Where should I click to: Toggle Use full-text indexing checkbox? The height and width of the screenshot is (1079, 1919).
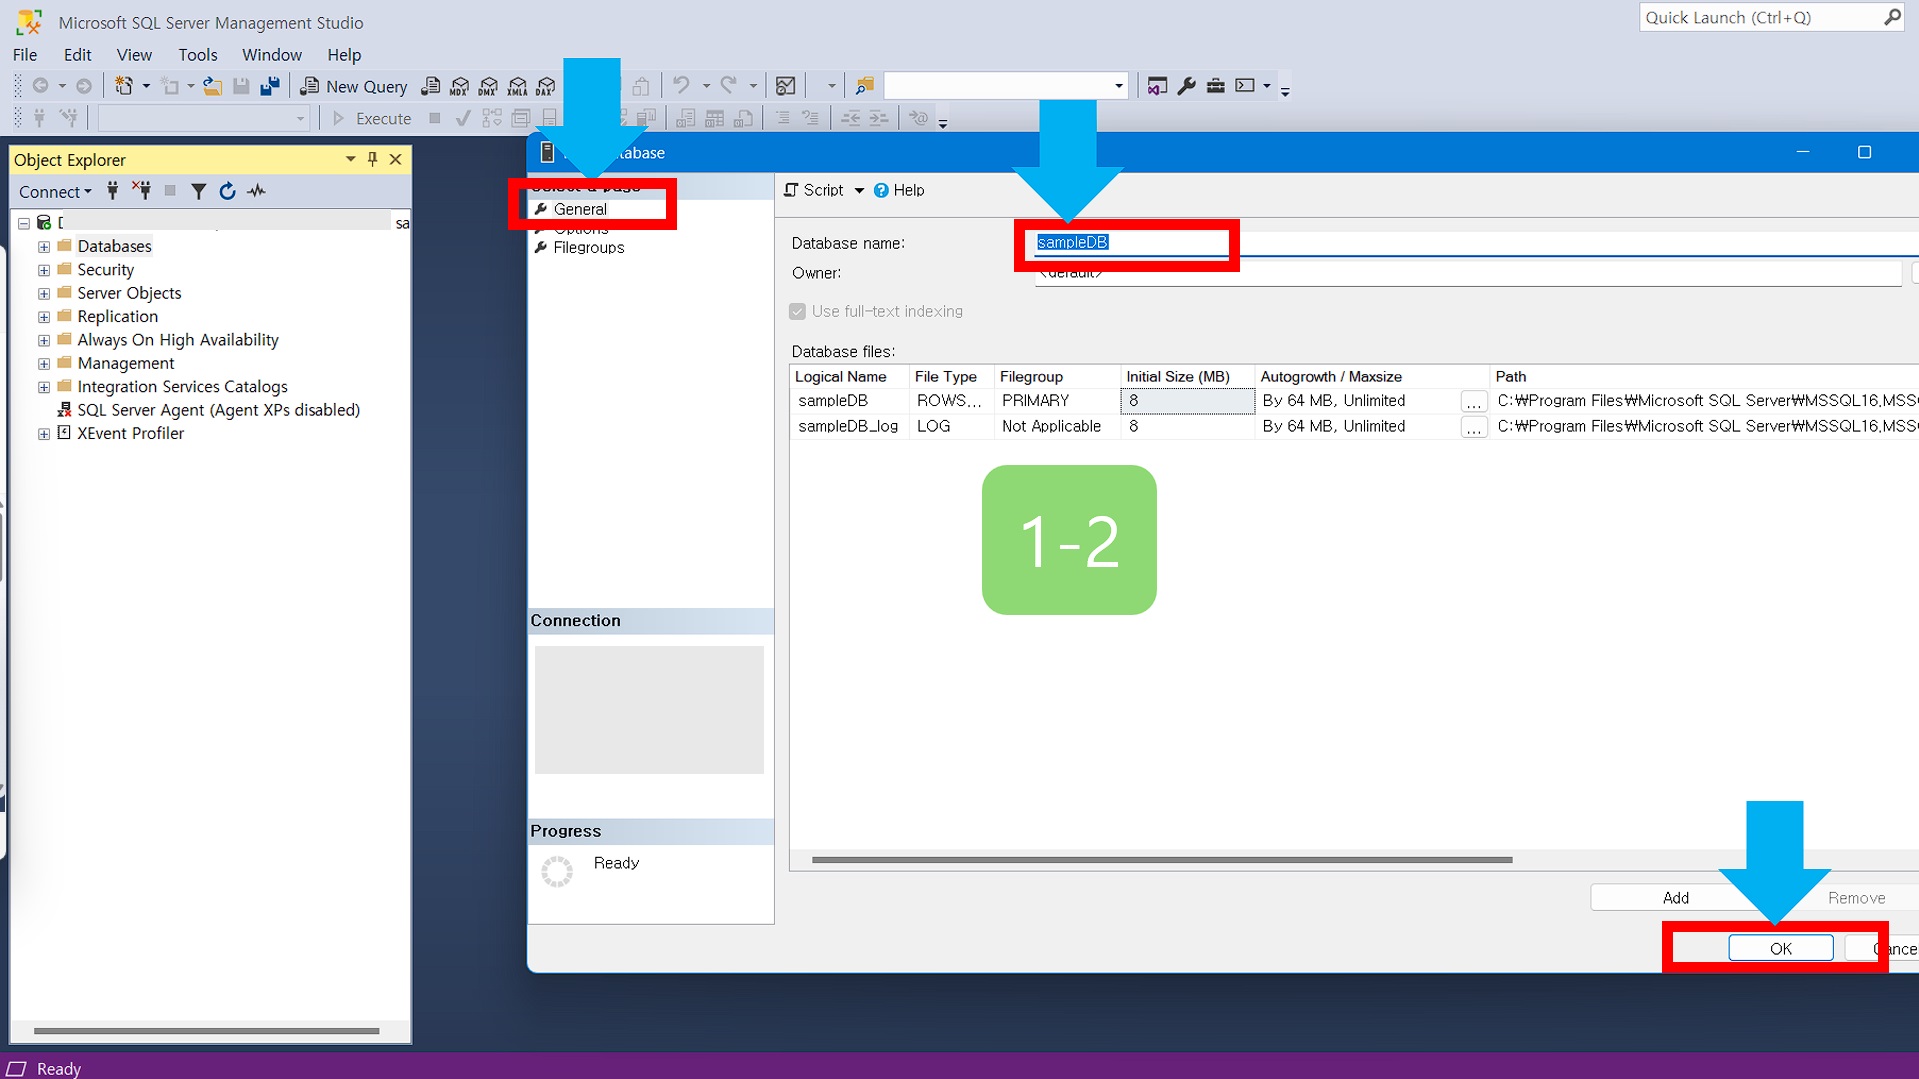pos(797,312)
